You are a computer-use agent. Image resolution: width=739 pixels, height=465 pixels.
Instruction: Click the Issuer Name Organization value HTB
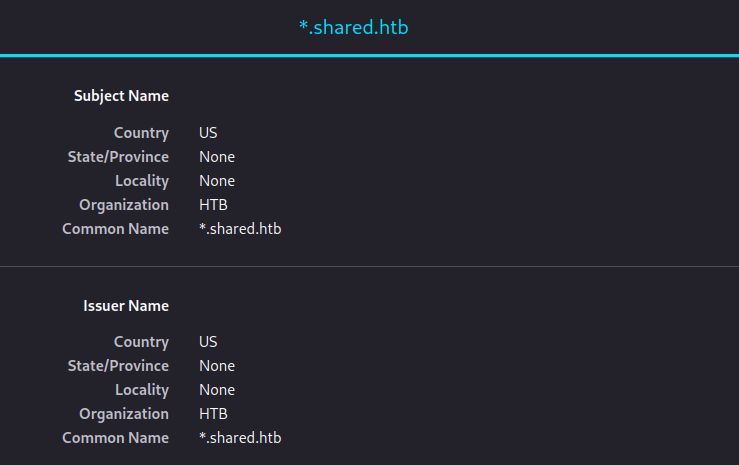[x=213, y=414]
